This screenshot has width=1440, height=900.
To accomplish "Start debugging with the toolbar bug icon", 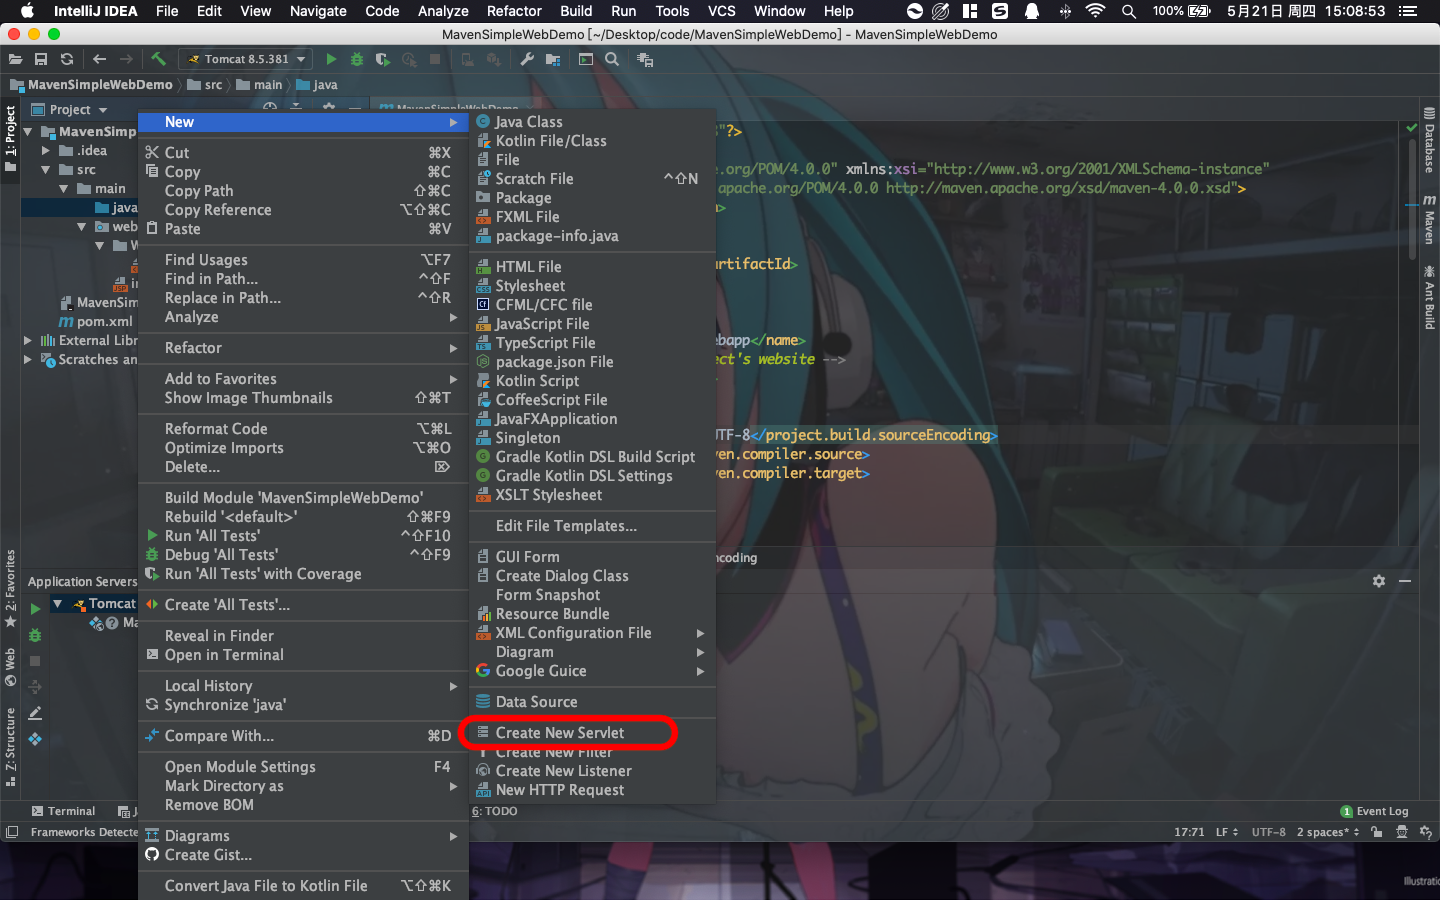I will pyautogui.click(x=357, y=59).
